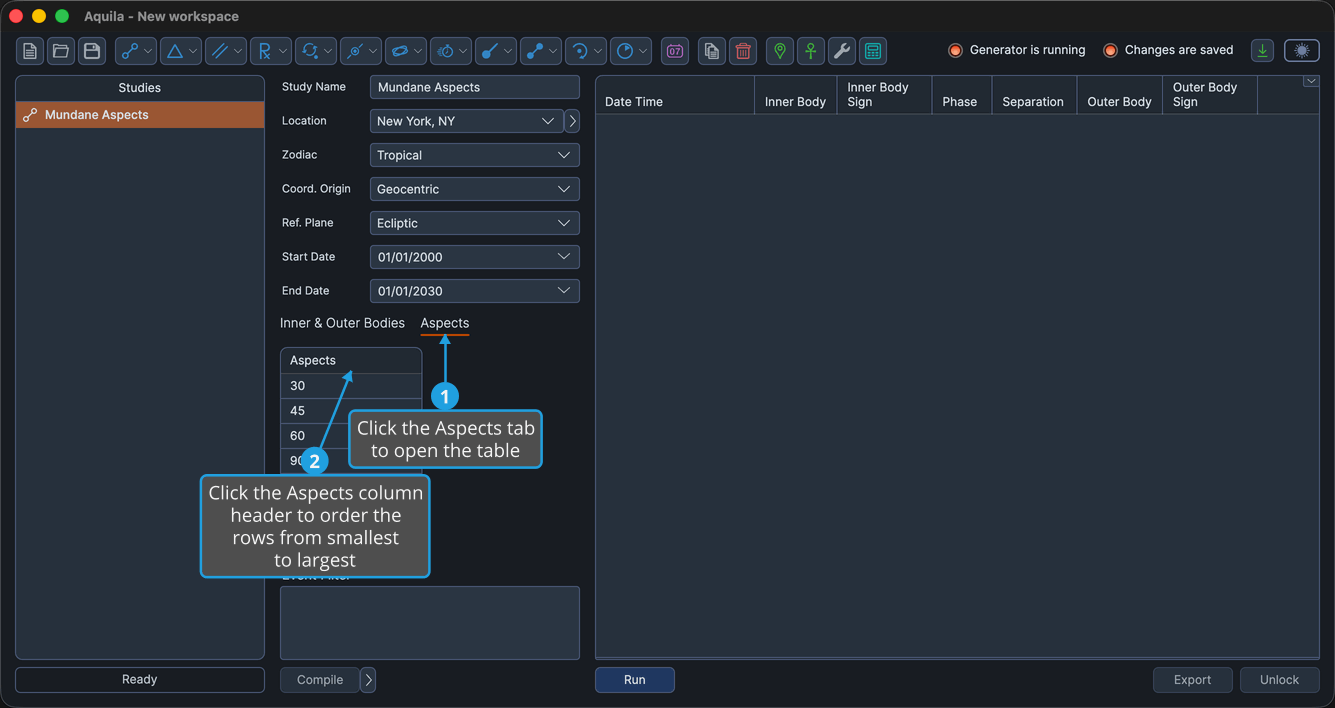This screenshot has height=708, width=1335.
Task: Click the Event Filter text area
Action: click(430, 623)
